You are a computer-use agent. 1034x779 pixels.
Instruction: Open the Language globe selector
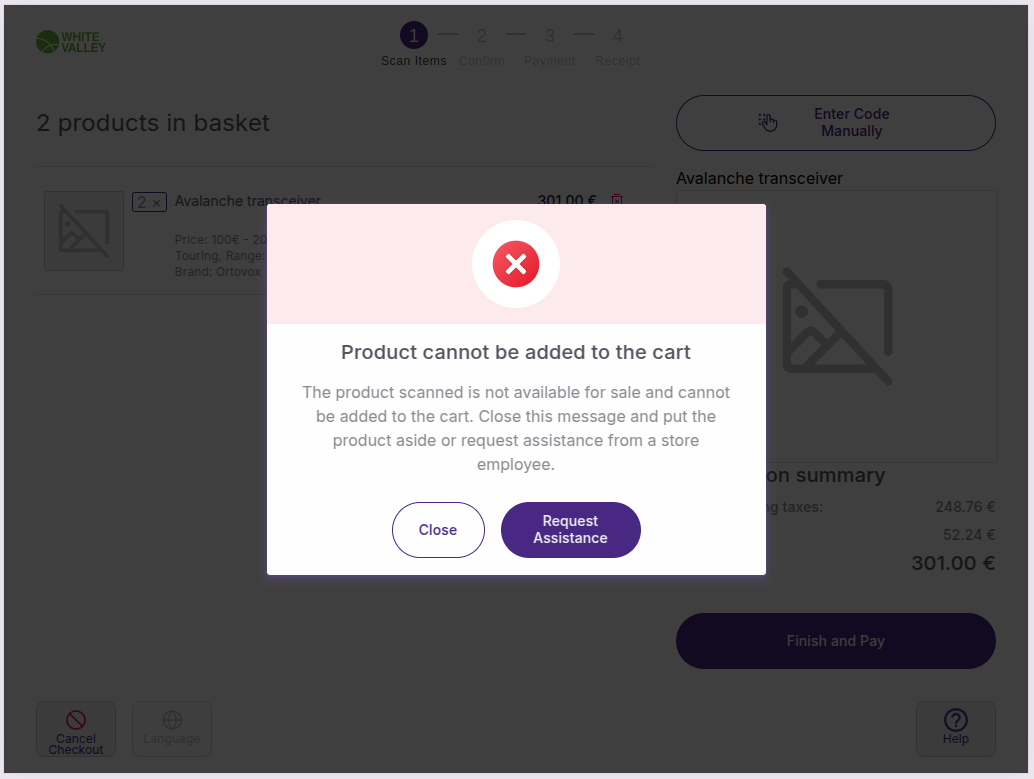tap(172, 720)
